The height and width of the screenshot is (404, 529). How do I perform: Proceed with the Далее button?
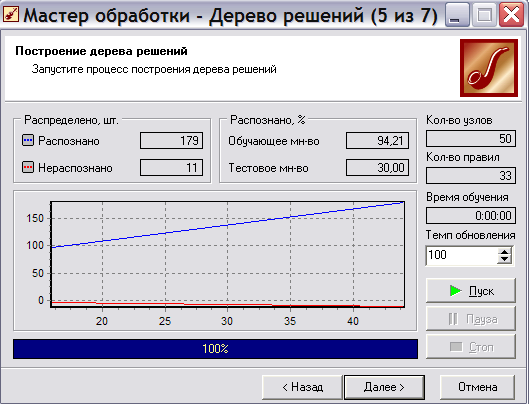(384, 387)
